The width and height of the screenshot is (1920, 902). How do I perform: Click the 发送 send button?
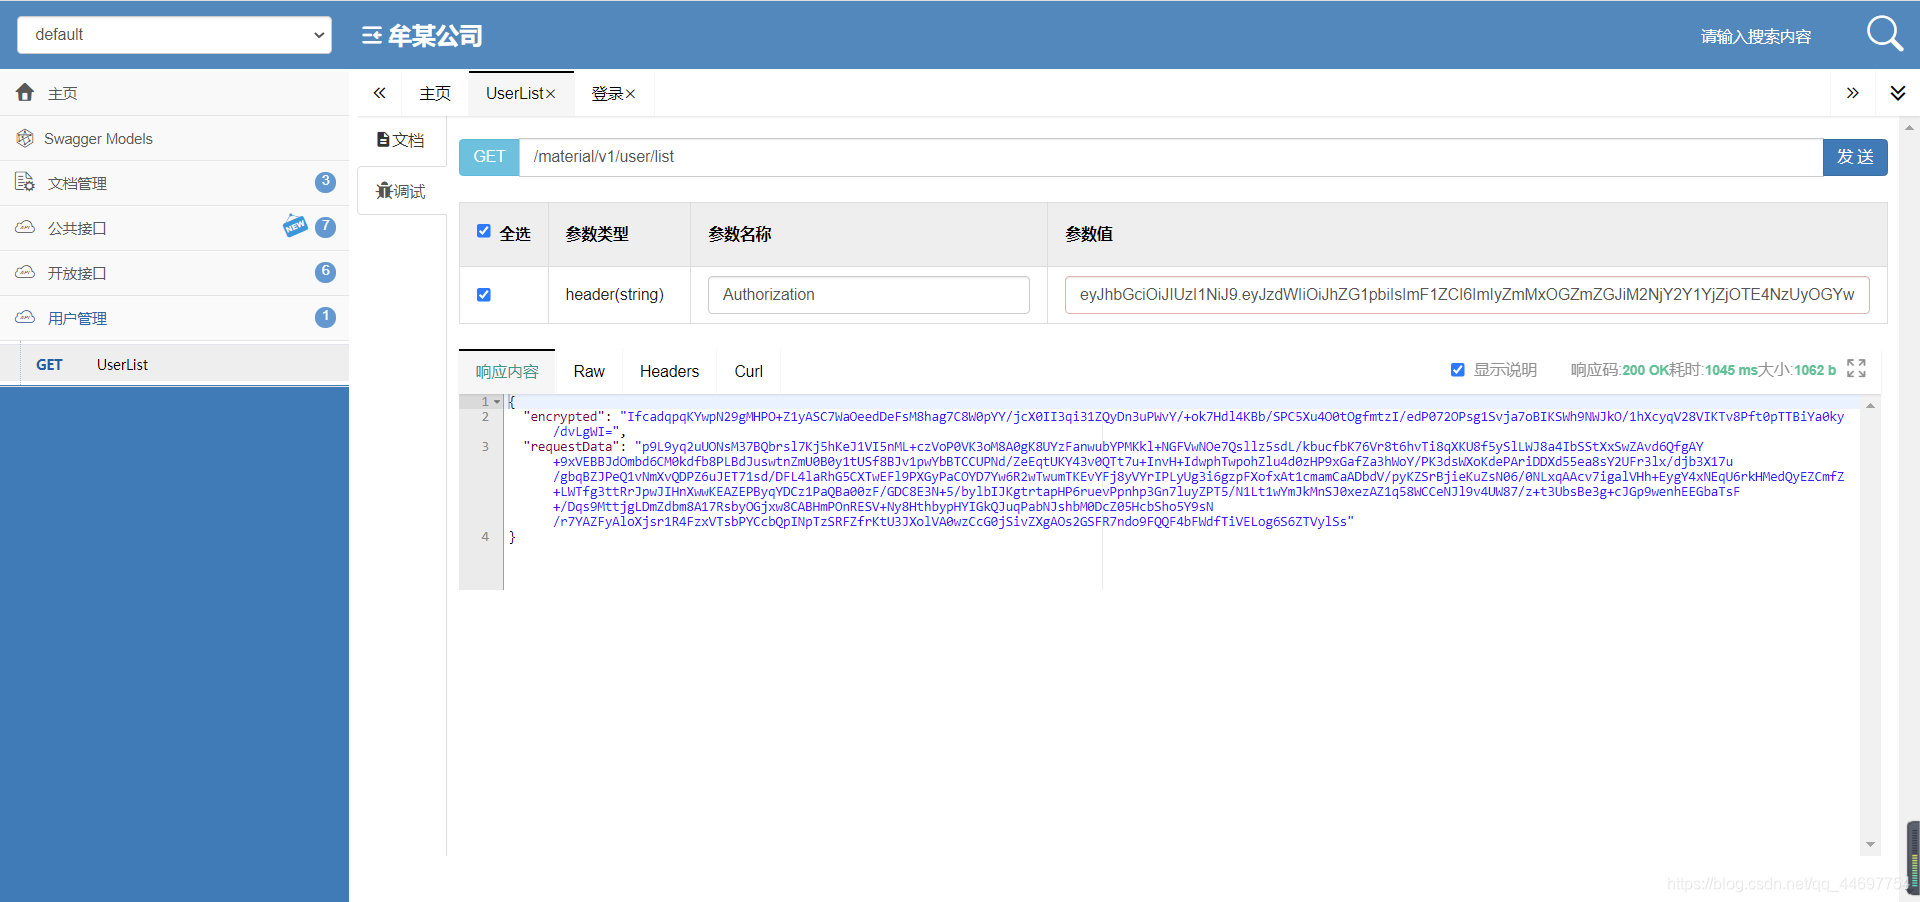tap(1855, 157)
